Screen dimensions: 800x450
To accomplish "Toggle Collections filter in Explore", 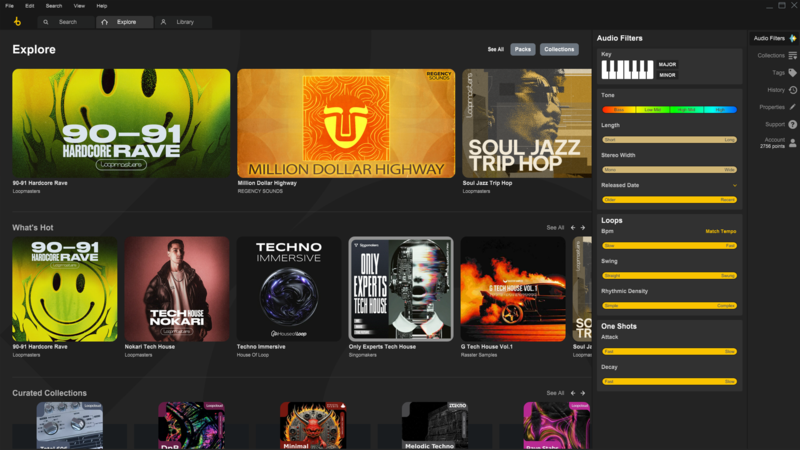I will pos(559,49).
